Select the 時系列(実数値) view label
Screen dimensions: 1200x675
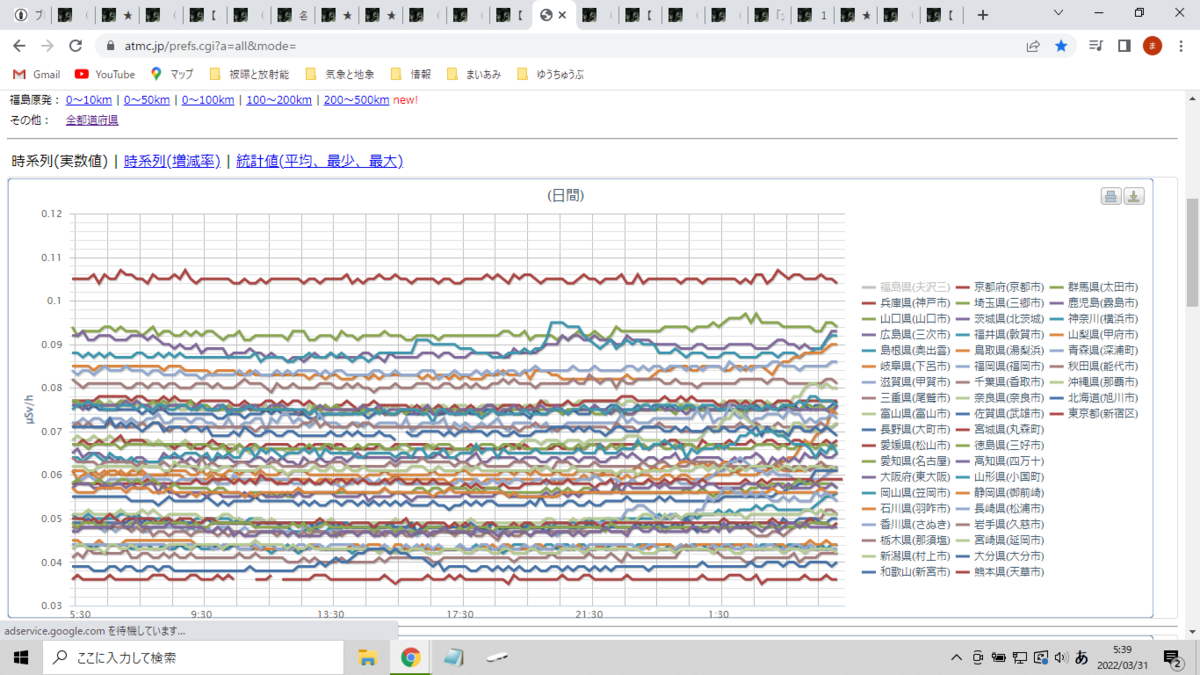coord(60,161)
